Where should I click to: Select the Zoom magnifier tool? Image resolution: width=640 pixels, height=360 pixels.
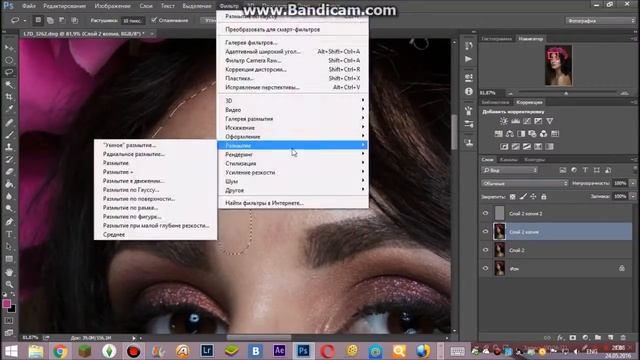[x=9, y=284]
